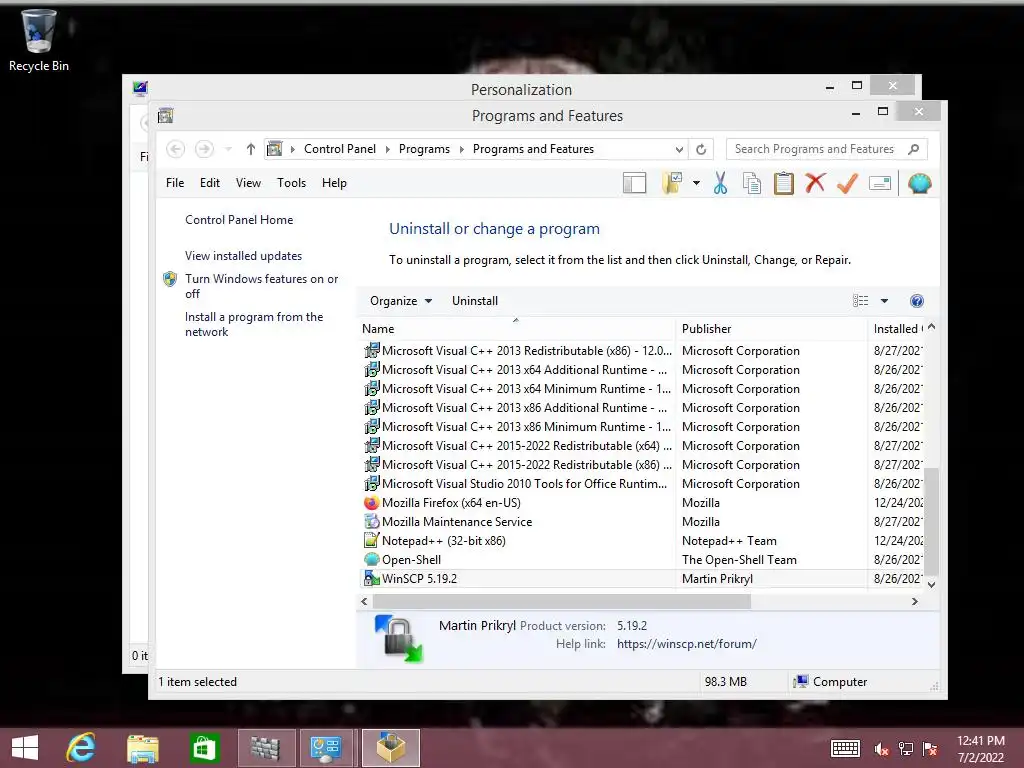Open the File menu

click(175, 183)
